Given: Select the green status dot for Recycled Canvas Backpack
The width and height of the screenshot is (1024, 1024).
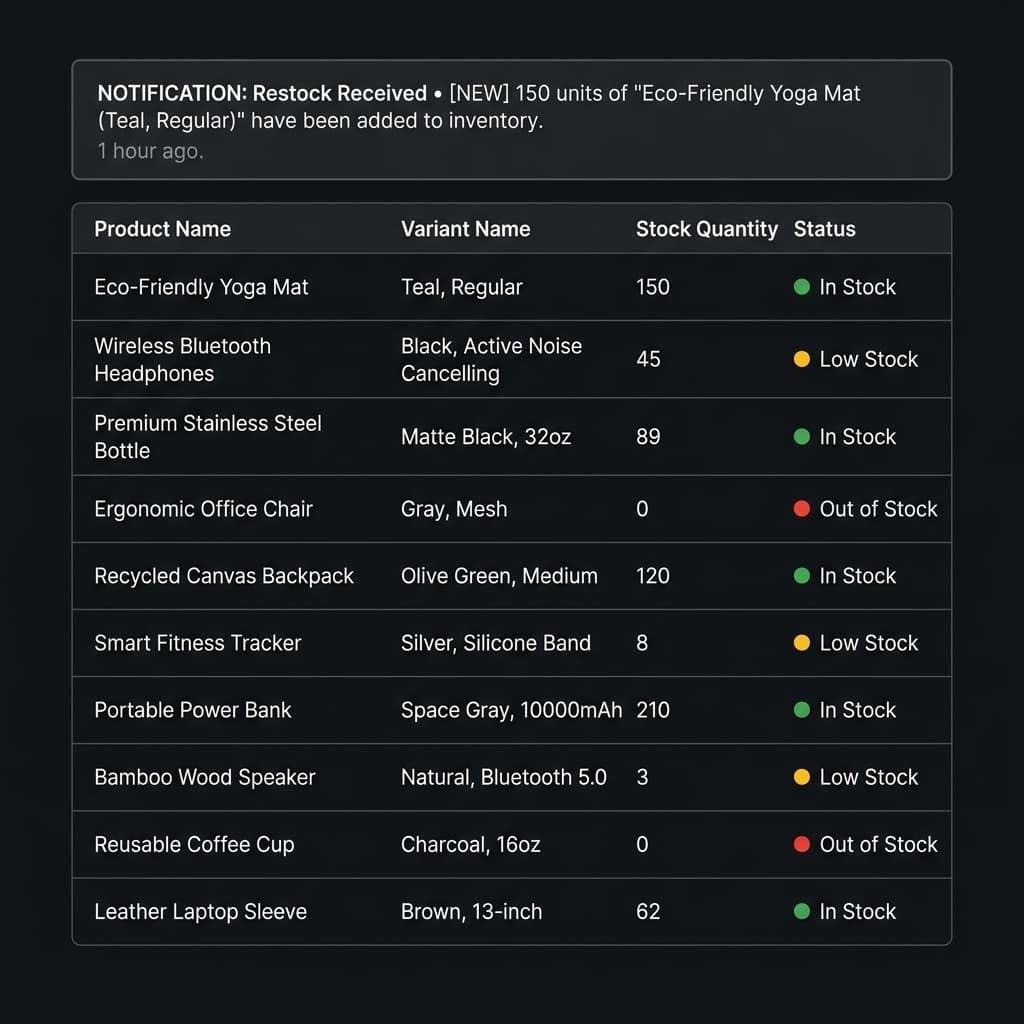Looking at the screenshot, I should pyautogui.click(x=801, y=576).
